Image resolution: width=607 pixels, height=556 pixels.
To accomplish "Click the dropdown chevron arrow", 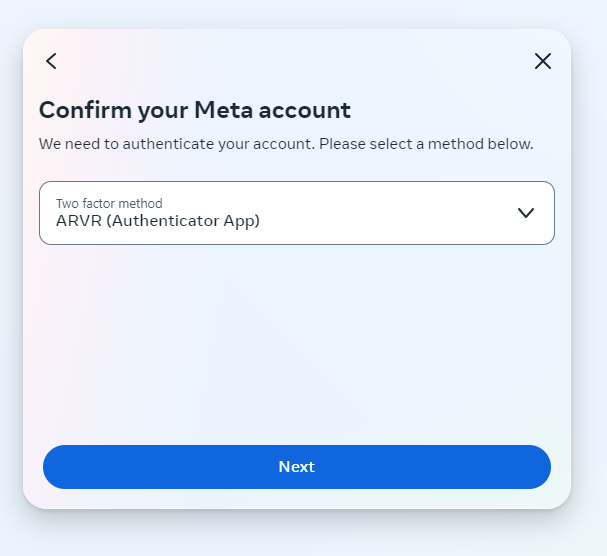I will [526, 213].
